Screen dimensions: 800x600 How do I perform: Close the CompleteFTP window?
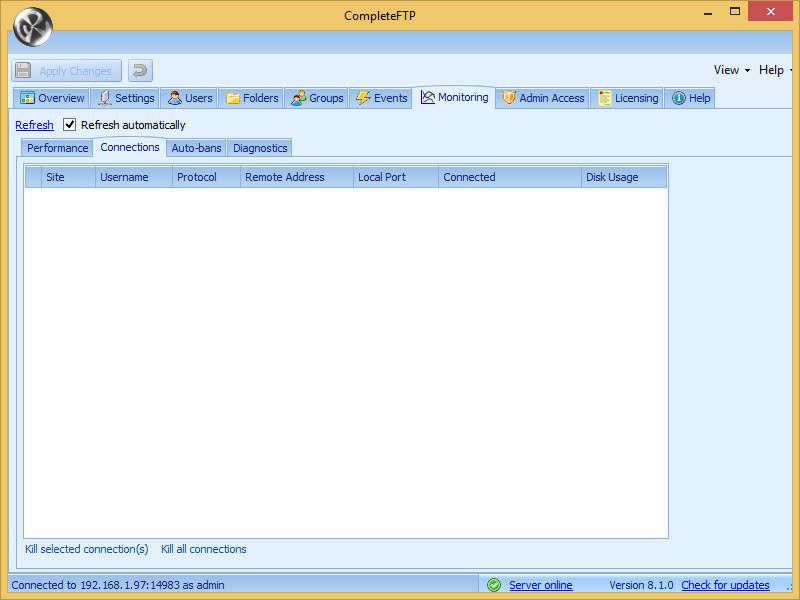(770, 11)
